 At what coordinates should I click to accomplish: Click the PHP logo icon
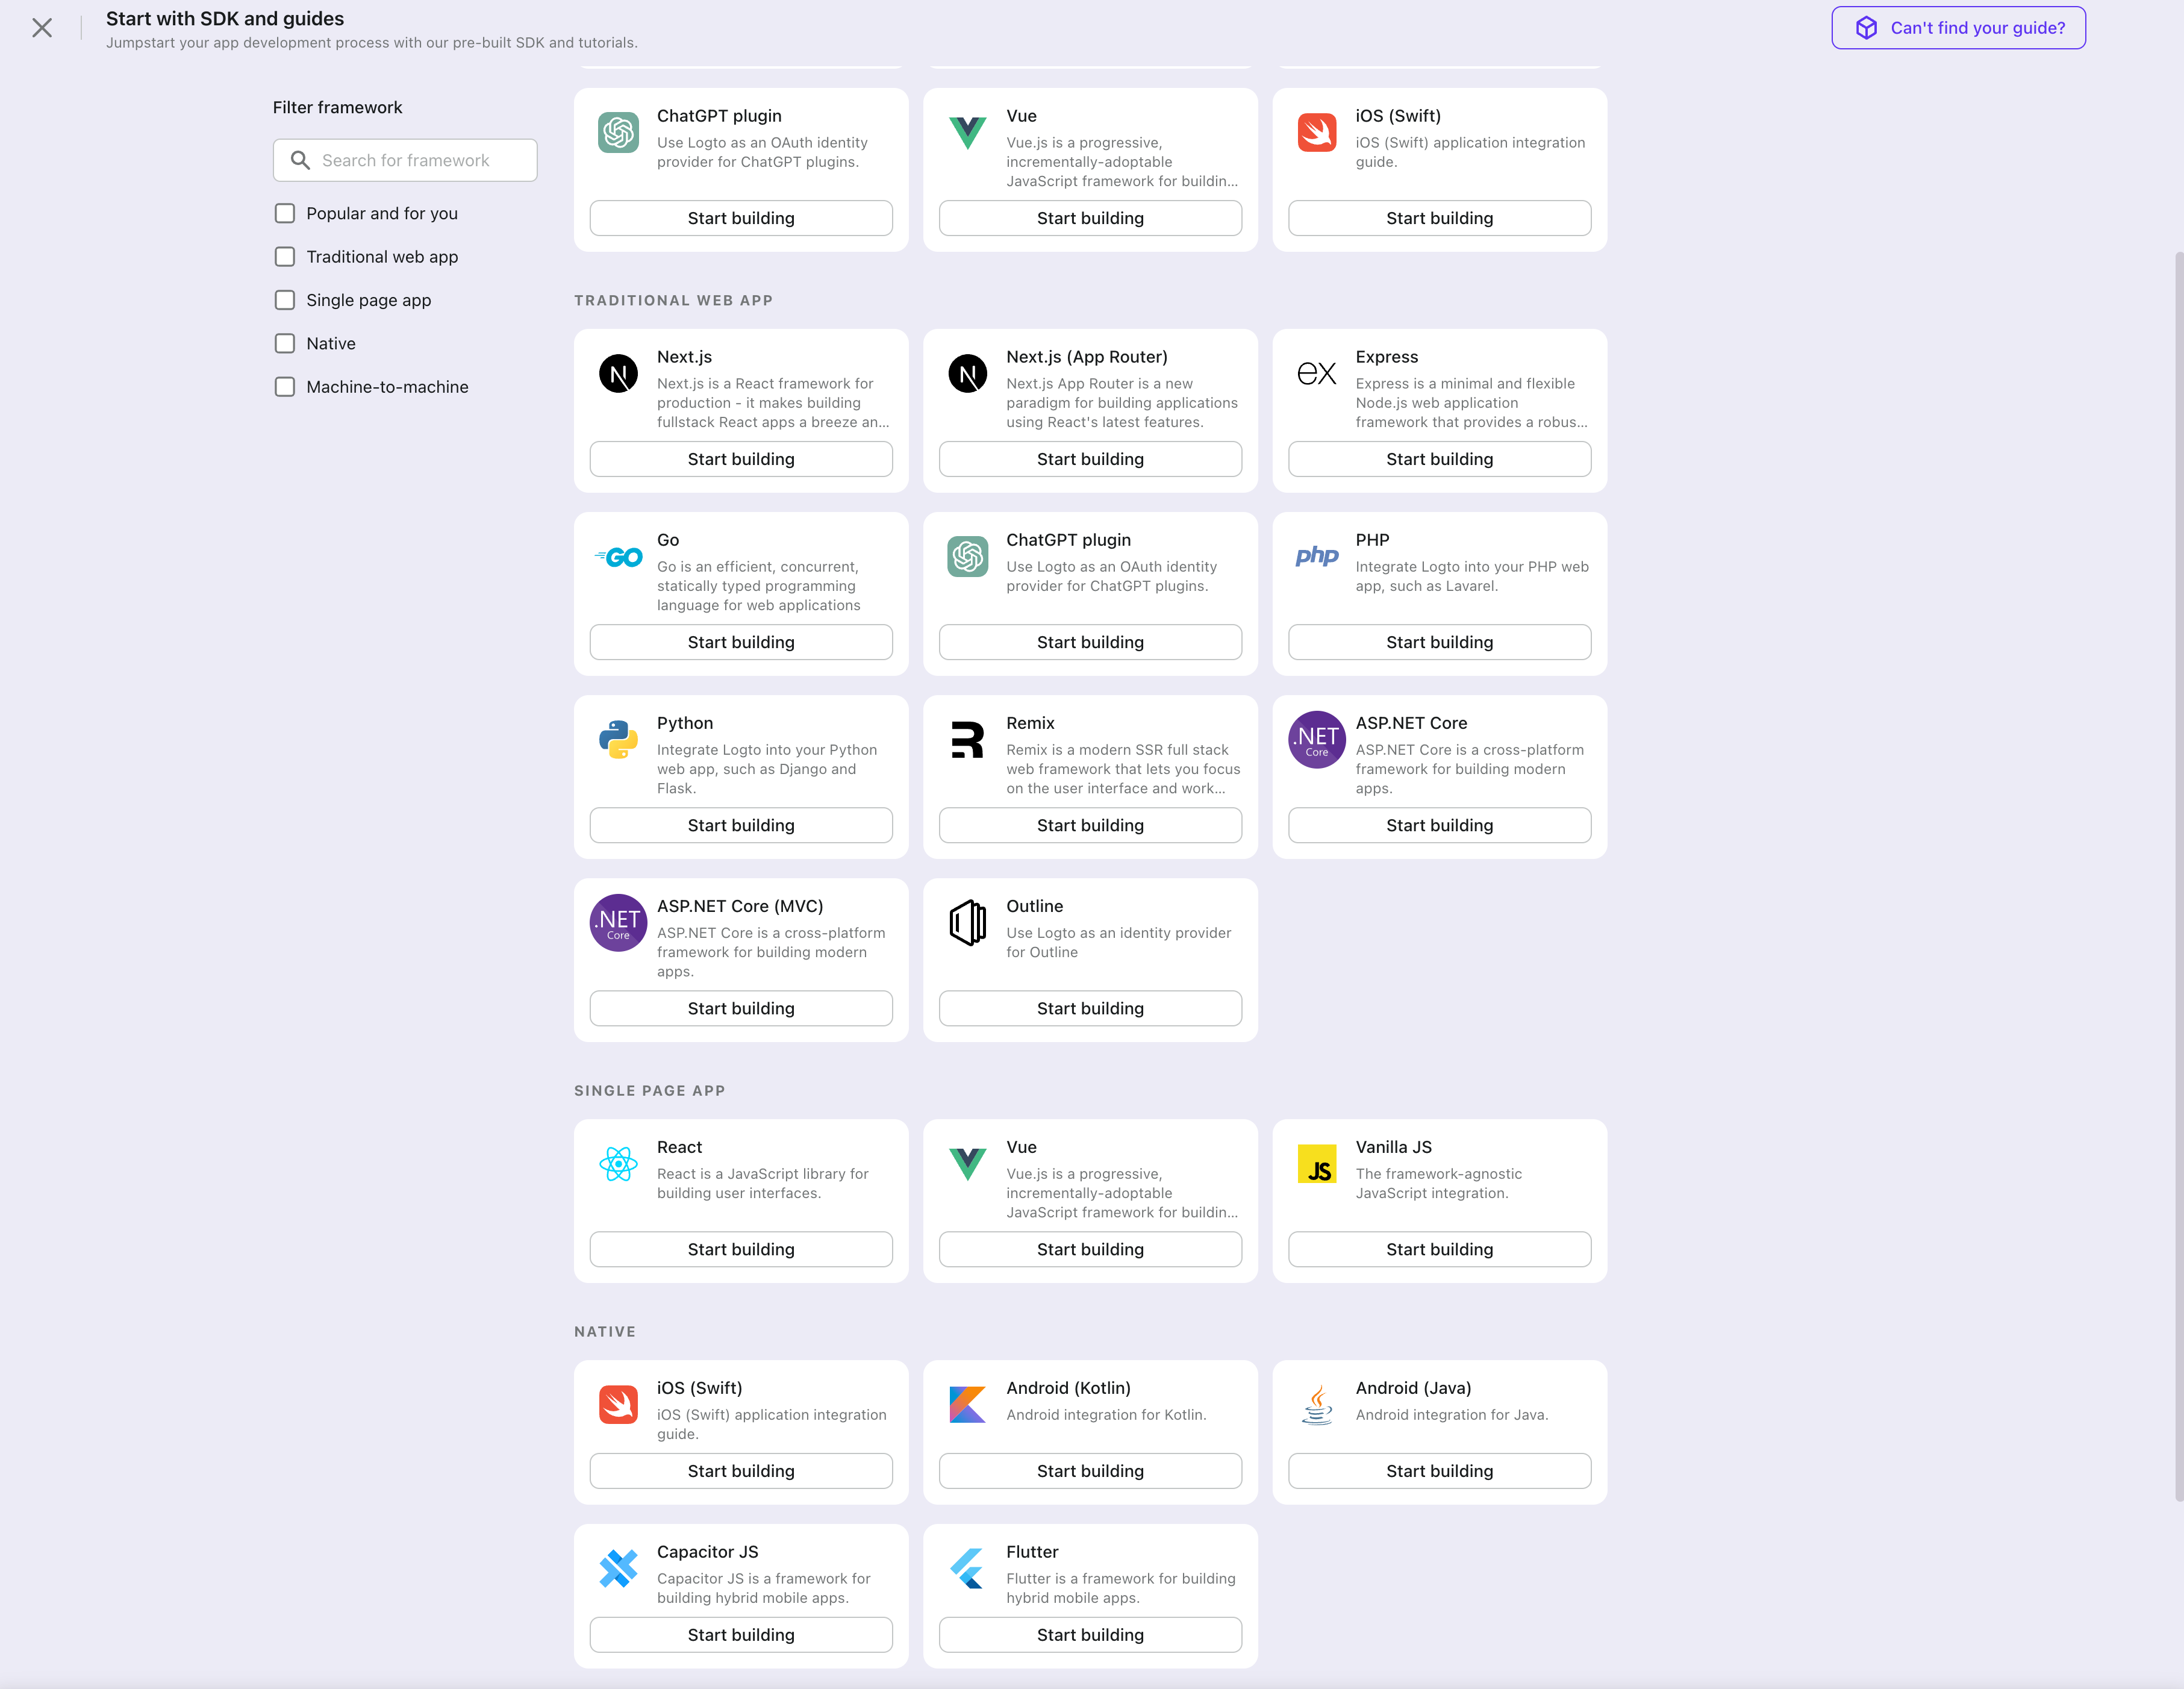point(1317,556)
